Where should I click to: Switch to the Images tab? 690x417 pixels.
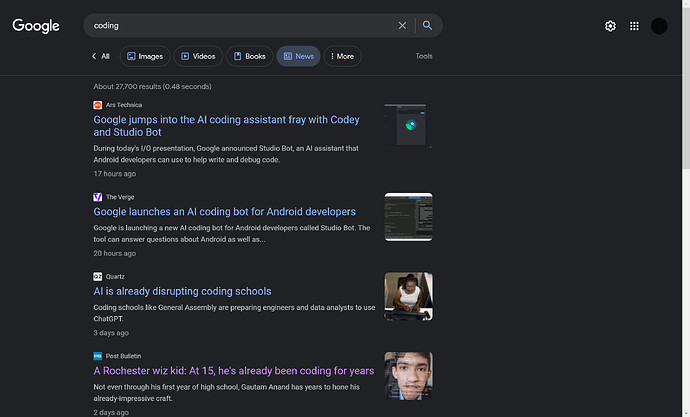(x=145, y=56)
